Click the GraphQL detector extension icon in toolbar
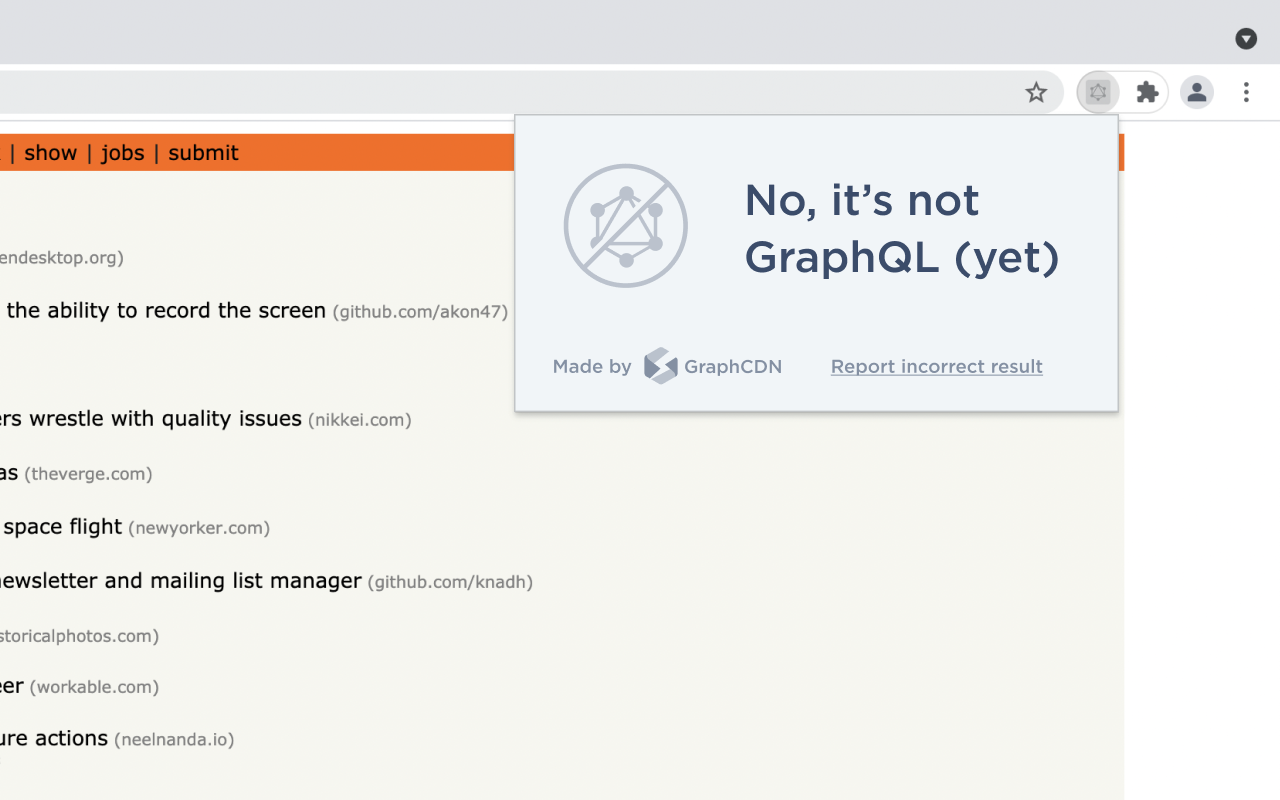Viewport: 1280px width, 800px height. [1097, 92]
